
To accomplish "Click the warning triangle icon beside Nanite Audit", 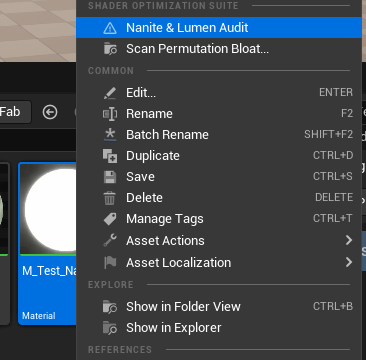I will pos(110,28).
